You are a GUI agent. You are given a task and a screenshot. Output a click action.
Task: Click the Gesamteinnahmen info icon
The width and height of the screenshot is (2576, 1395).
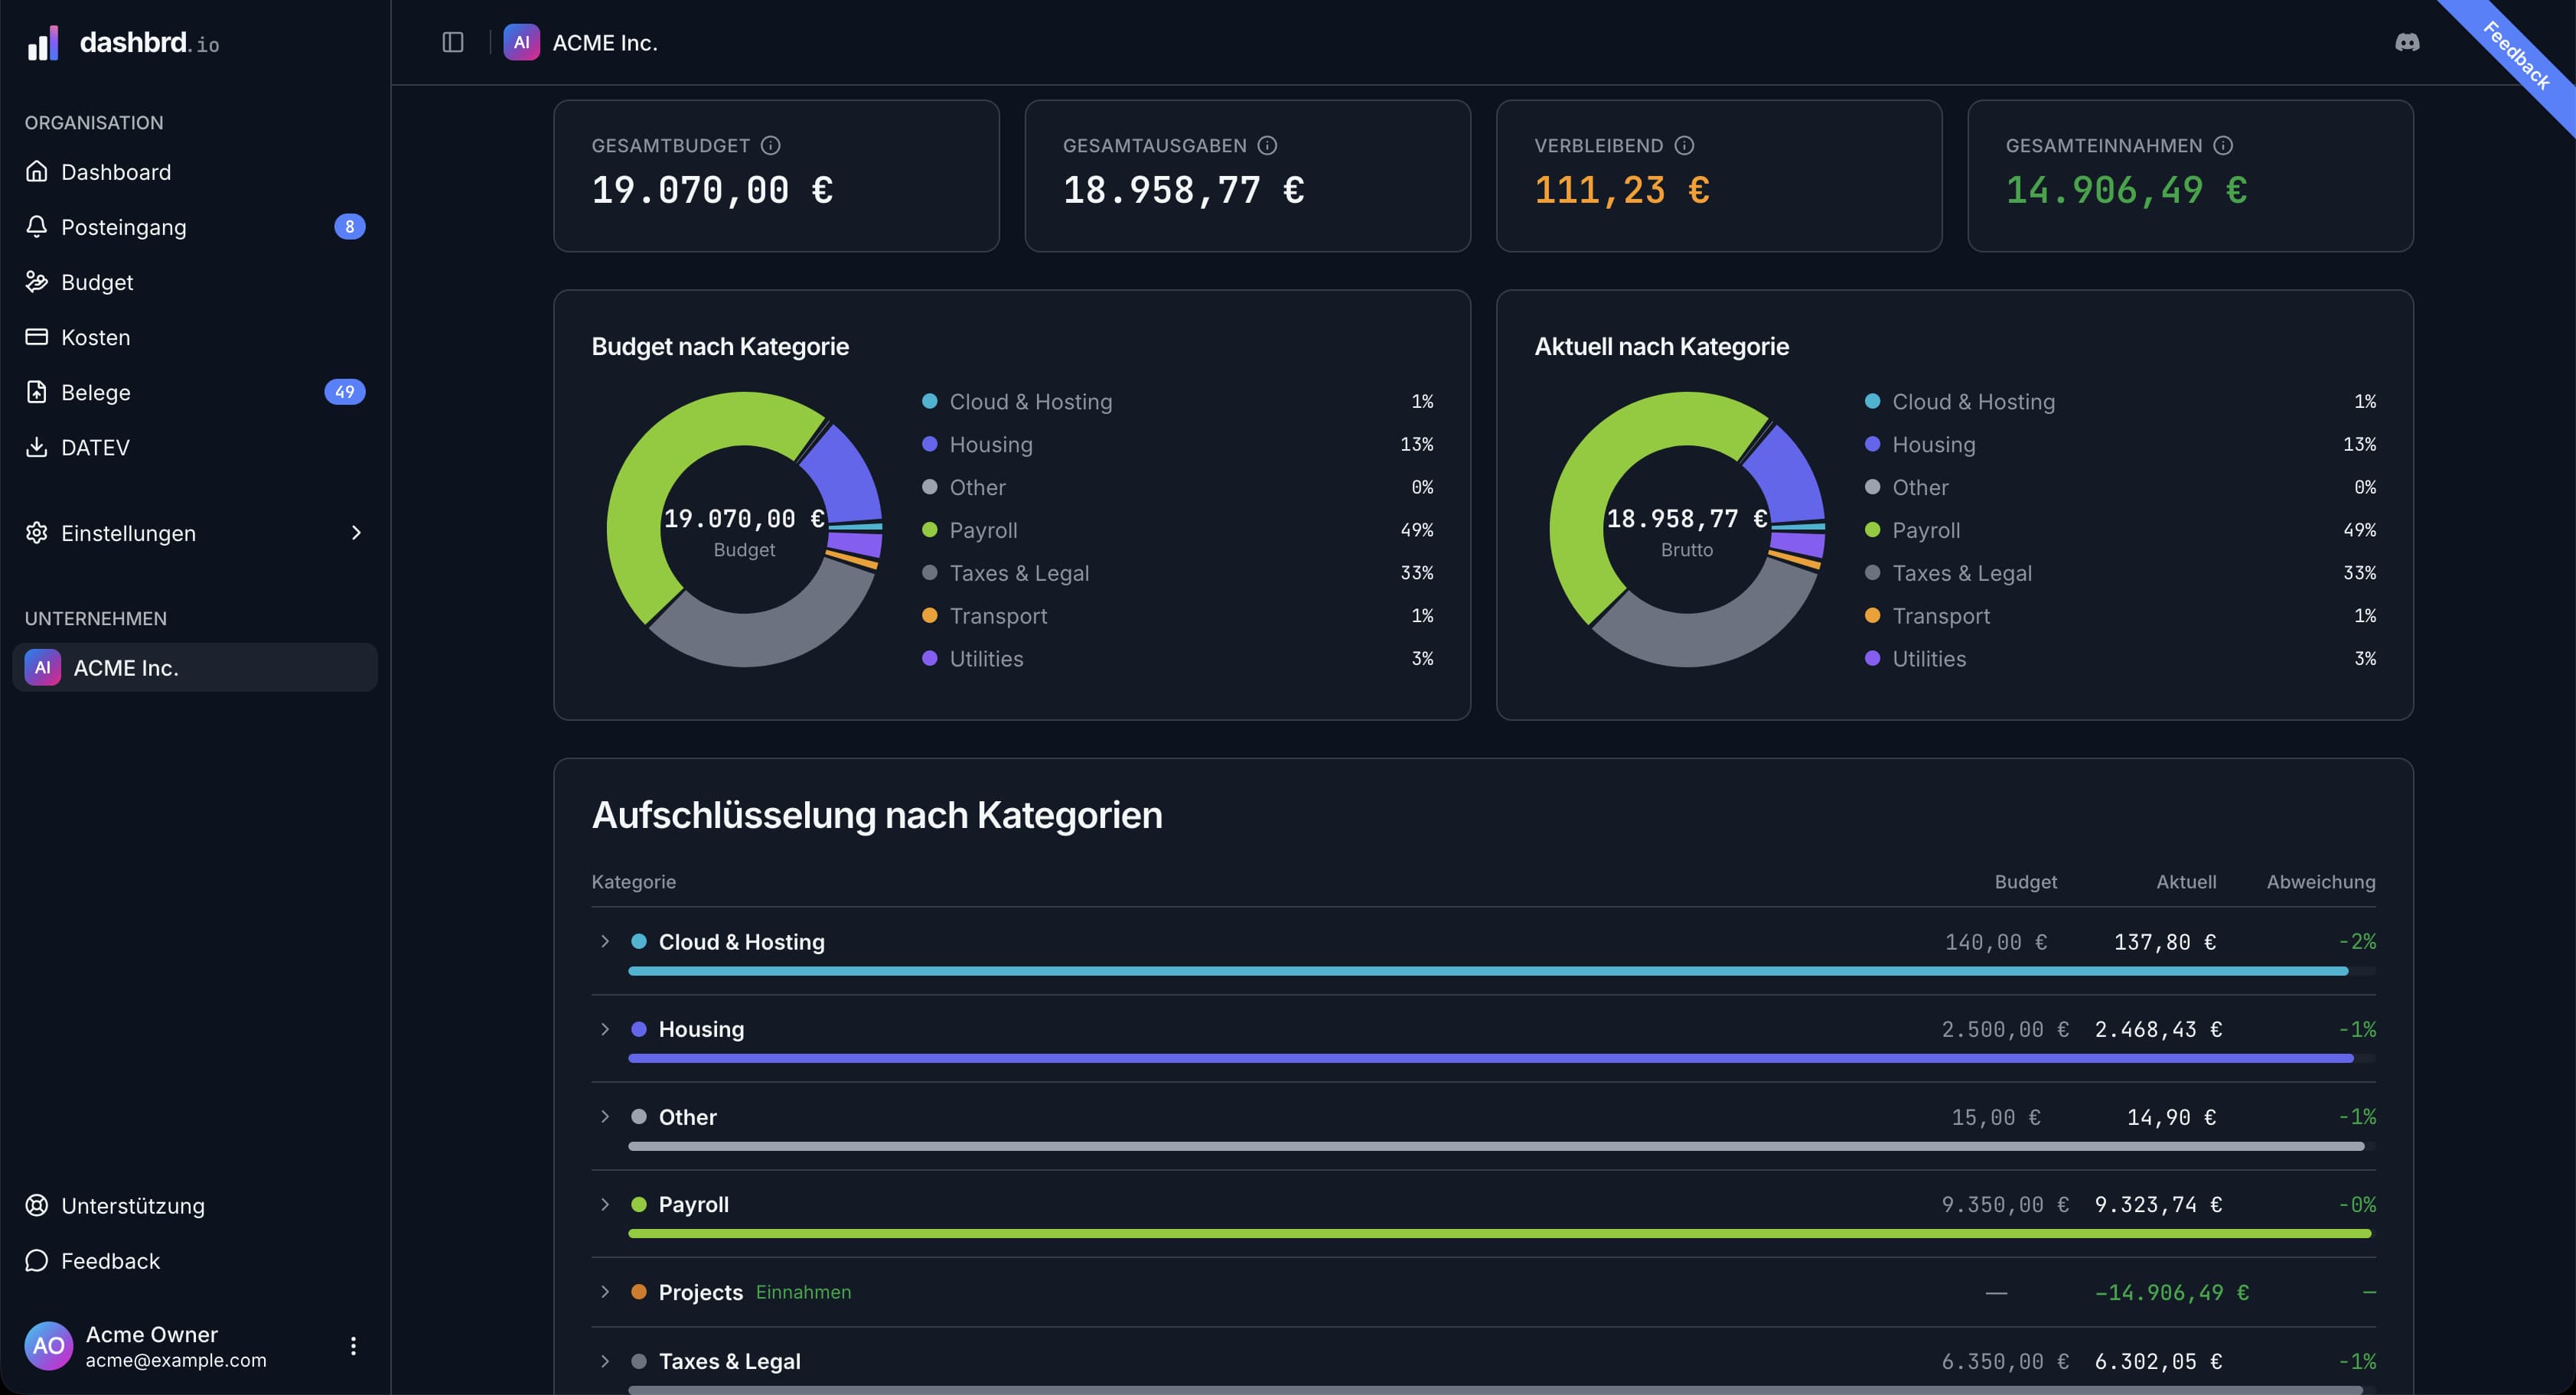tap(2223, 146)
